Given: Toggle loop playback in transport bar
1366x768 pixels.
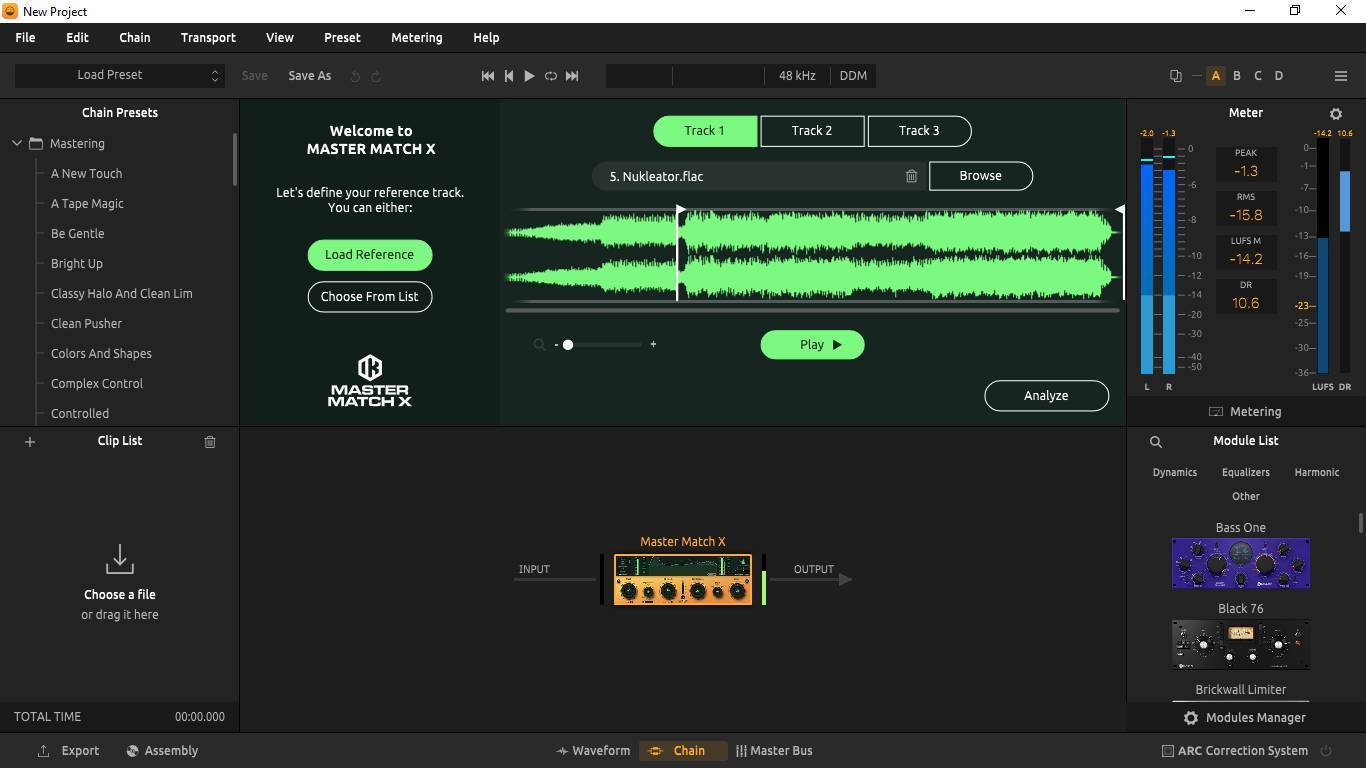Looking at the screenshot, I should click(x=550, y=76).
